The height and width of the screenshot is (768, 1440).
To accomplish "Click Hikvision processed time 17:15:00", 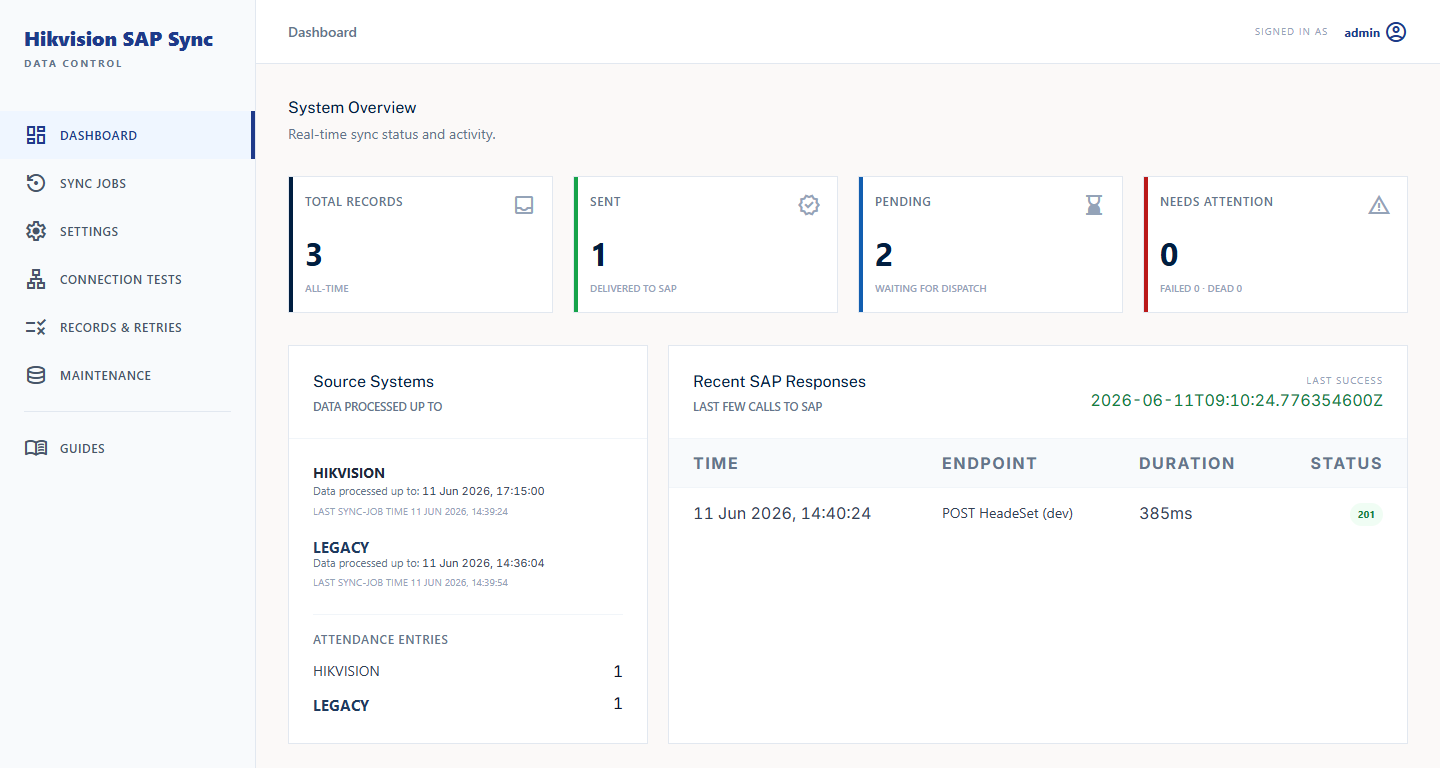I will click(484, 491).
